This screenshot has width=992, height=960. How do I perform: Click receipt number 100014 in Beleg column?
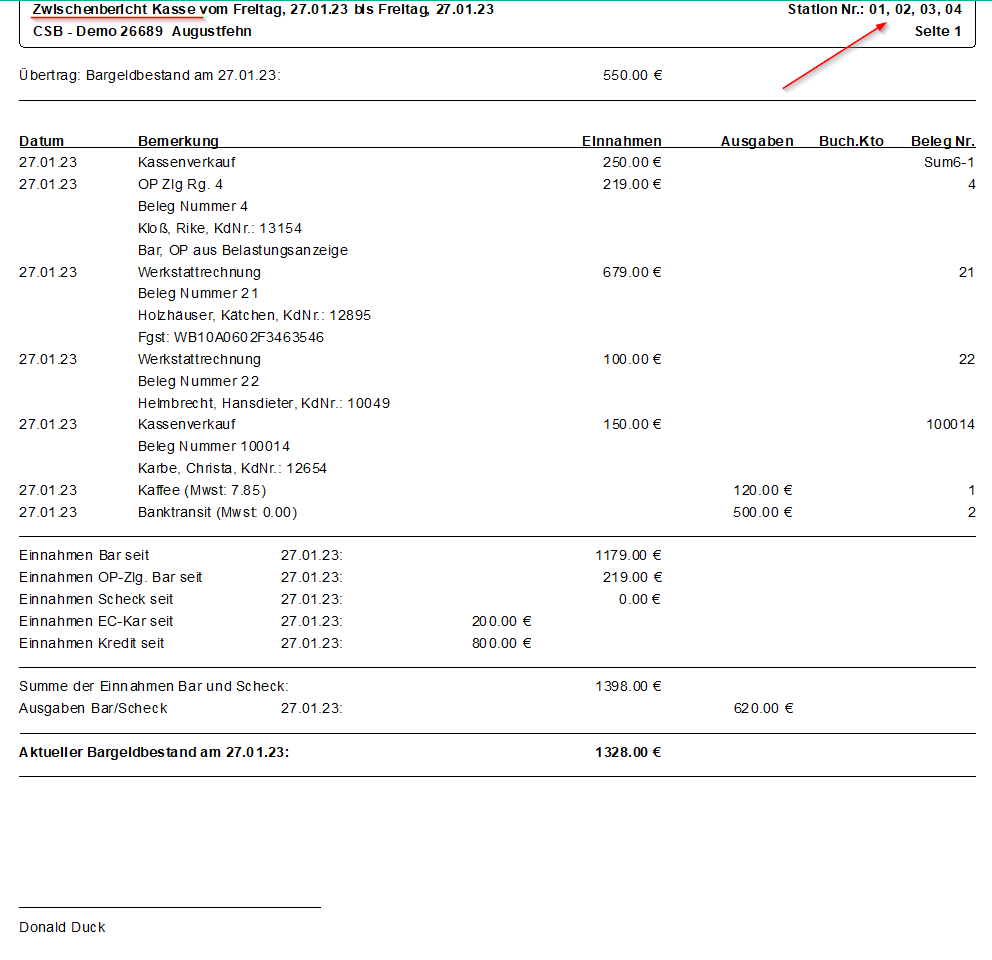tap(950, 424)
